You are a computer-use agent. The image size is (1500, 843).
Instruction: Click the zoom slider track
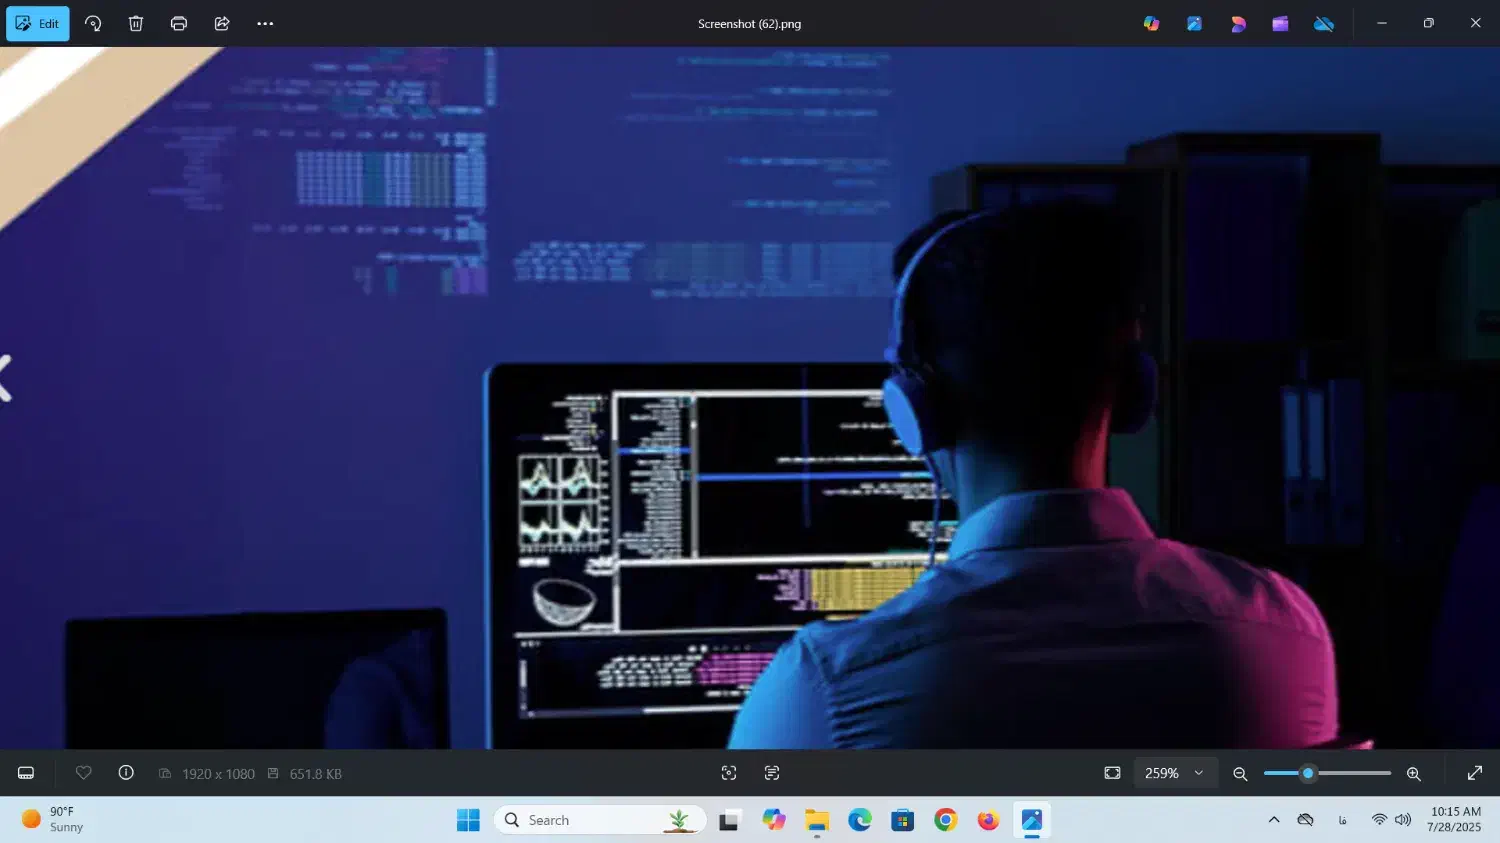tap(1350, 773)
